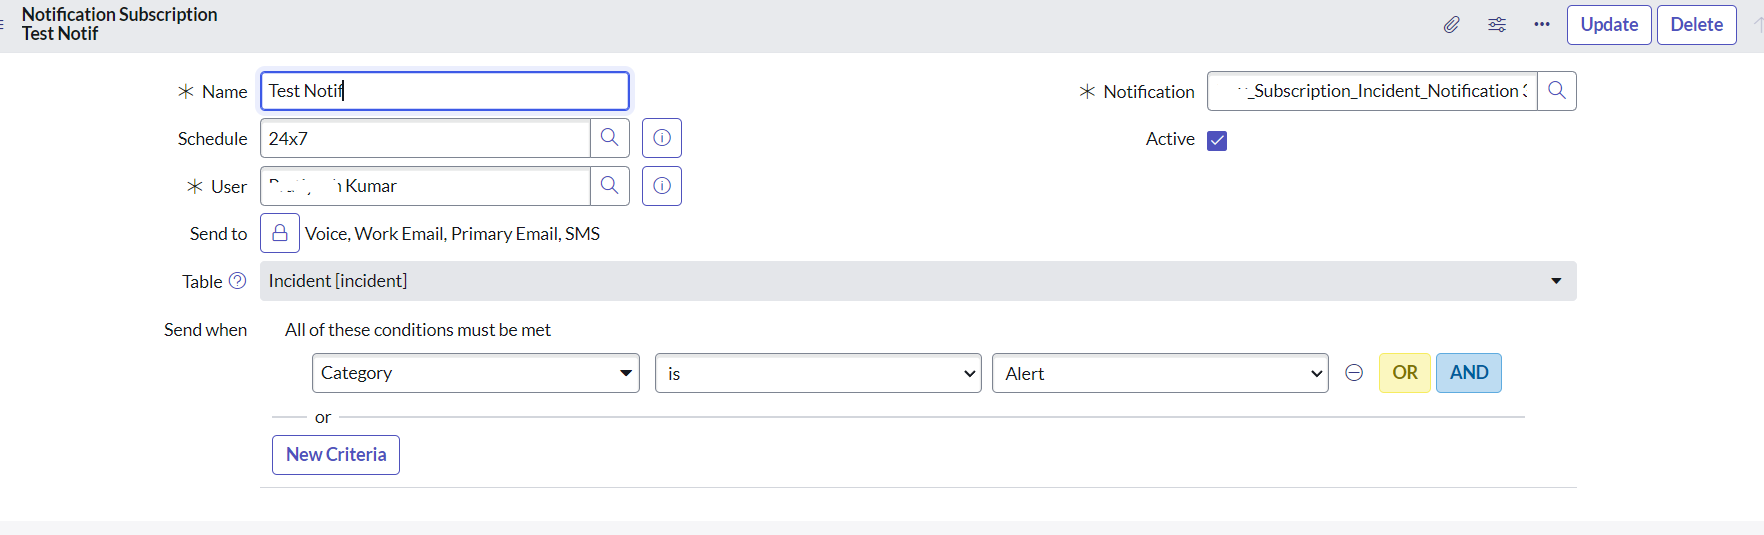Viewport: 1764px width, 535px height.
Task: Open the Category field dropdown
Action: pos(476,373)
